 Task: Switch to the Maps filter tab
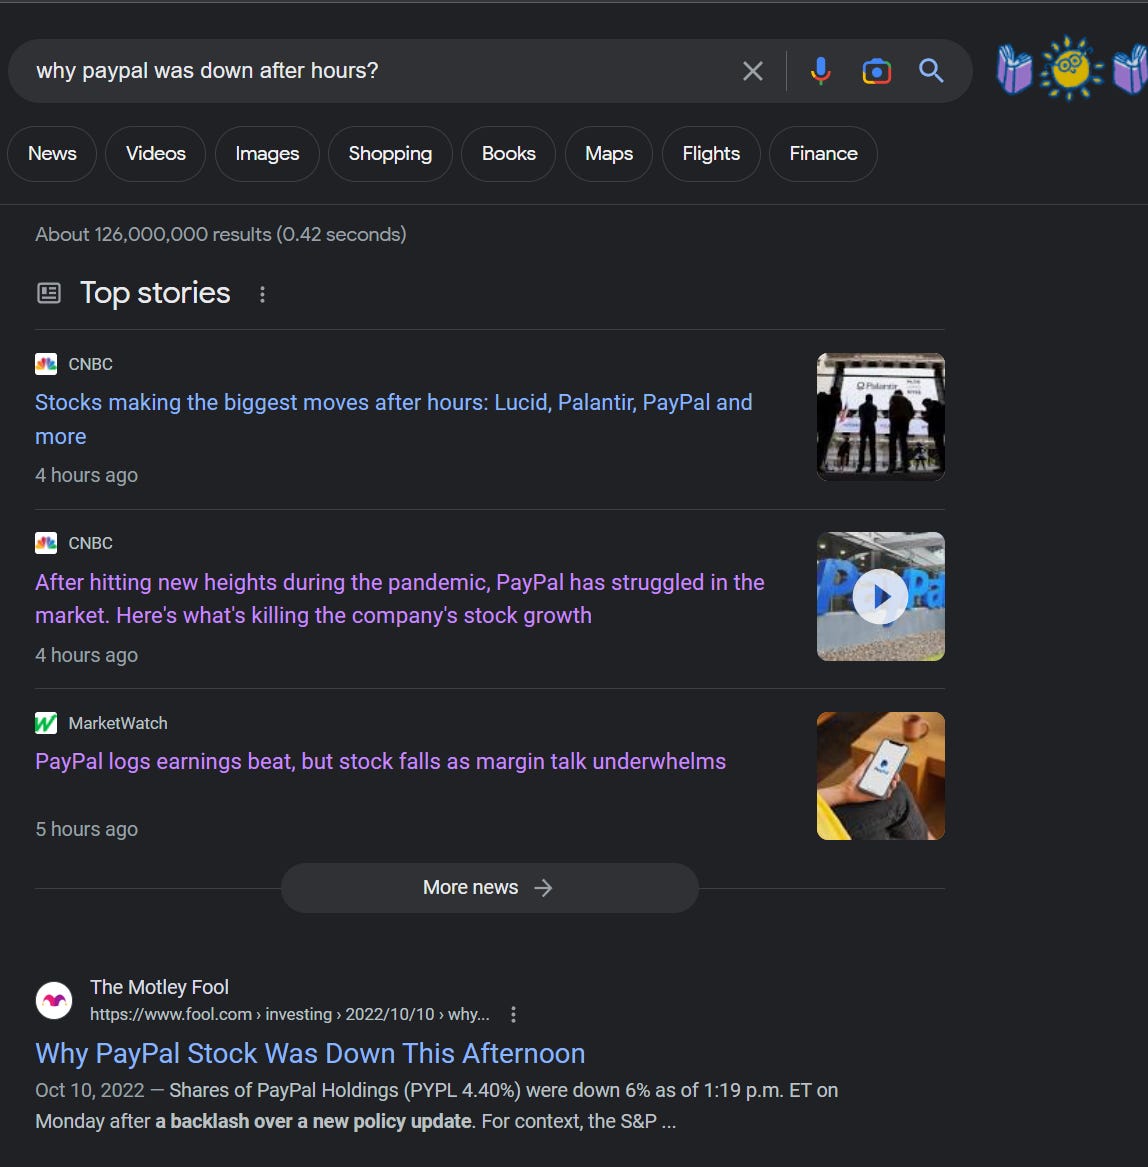point(609,153)
